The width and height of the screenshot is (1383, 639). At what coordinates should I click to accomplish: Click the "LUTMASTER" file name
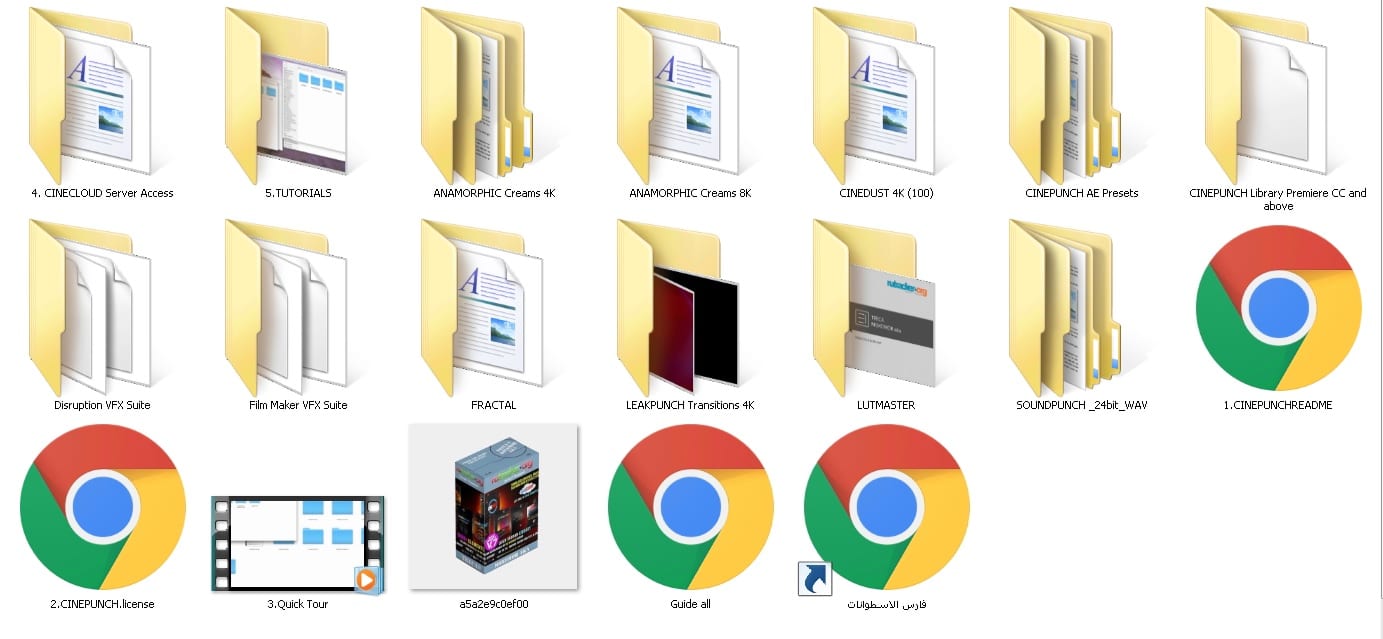click(x=886, y=405)
